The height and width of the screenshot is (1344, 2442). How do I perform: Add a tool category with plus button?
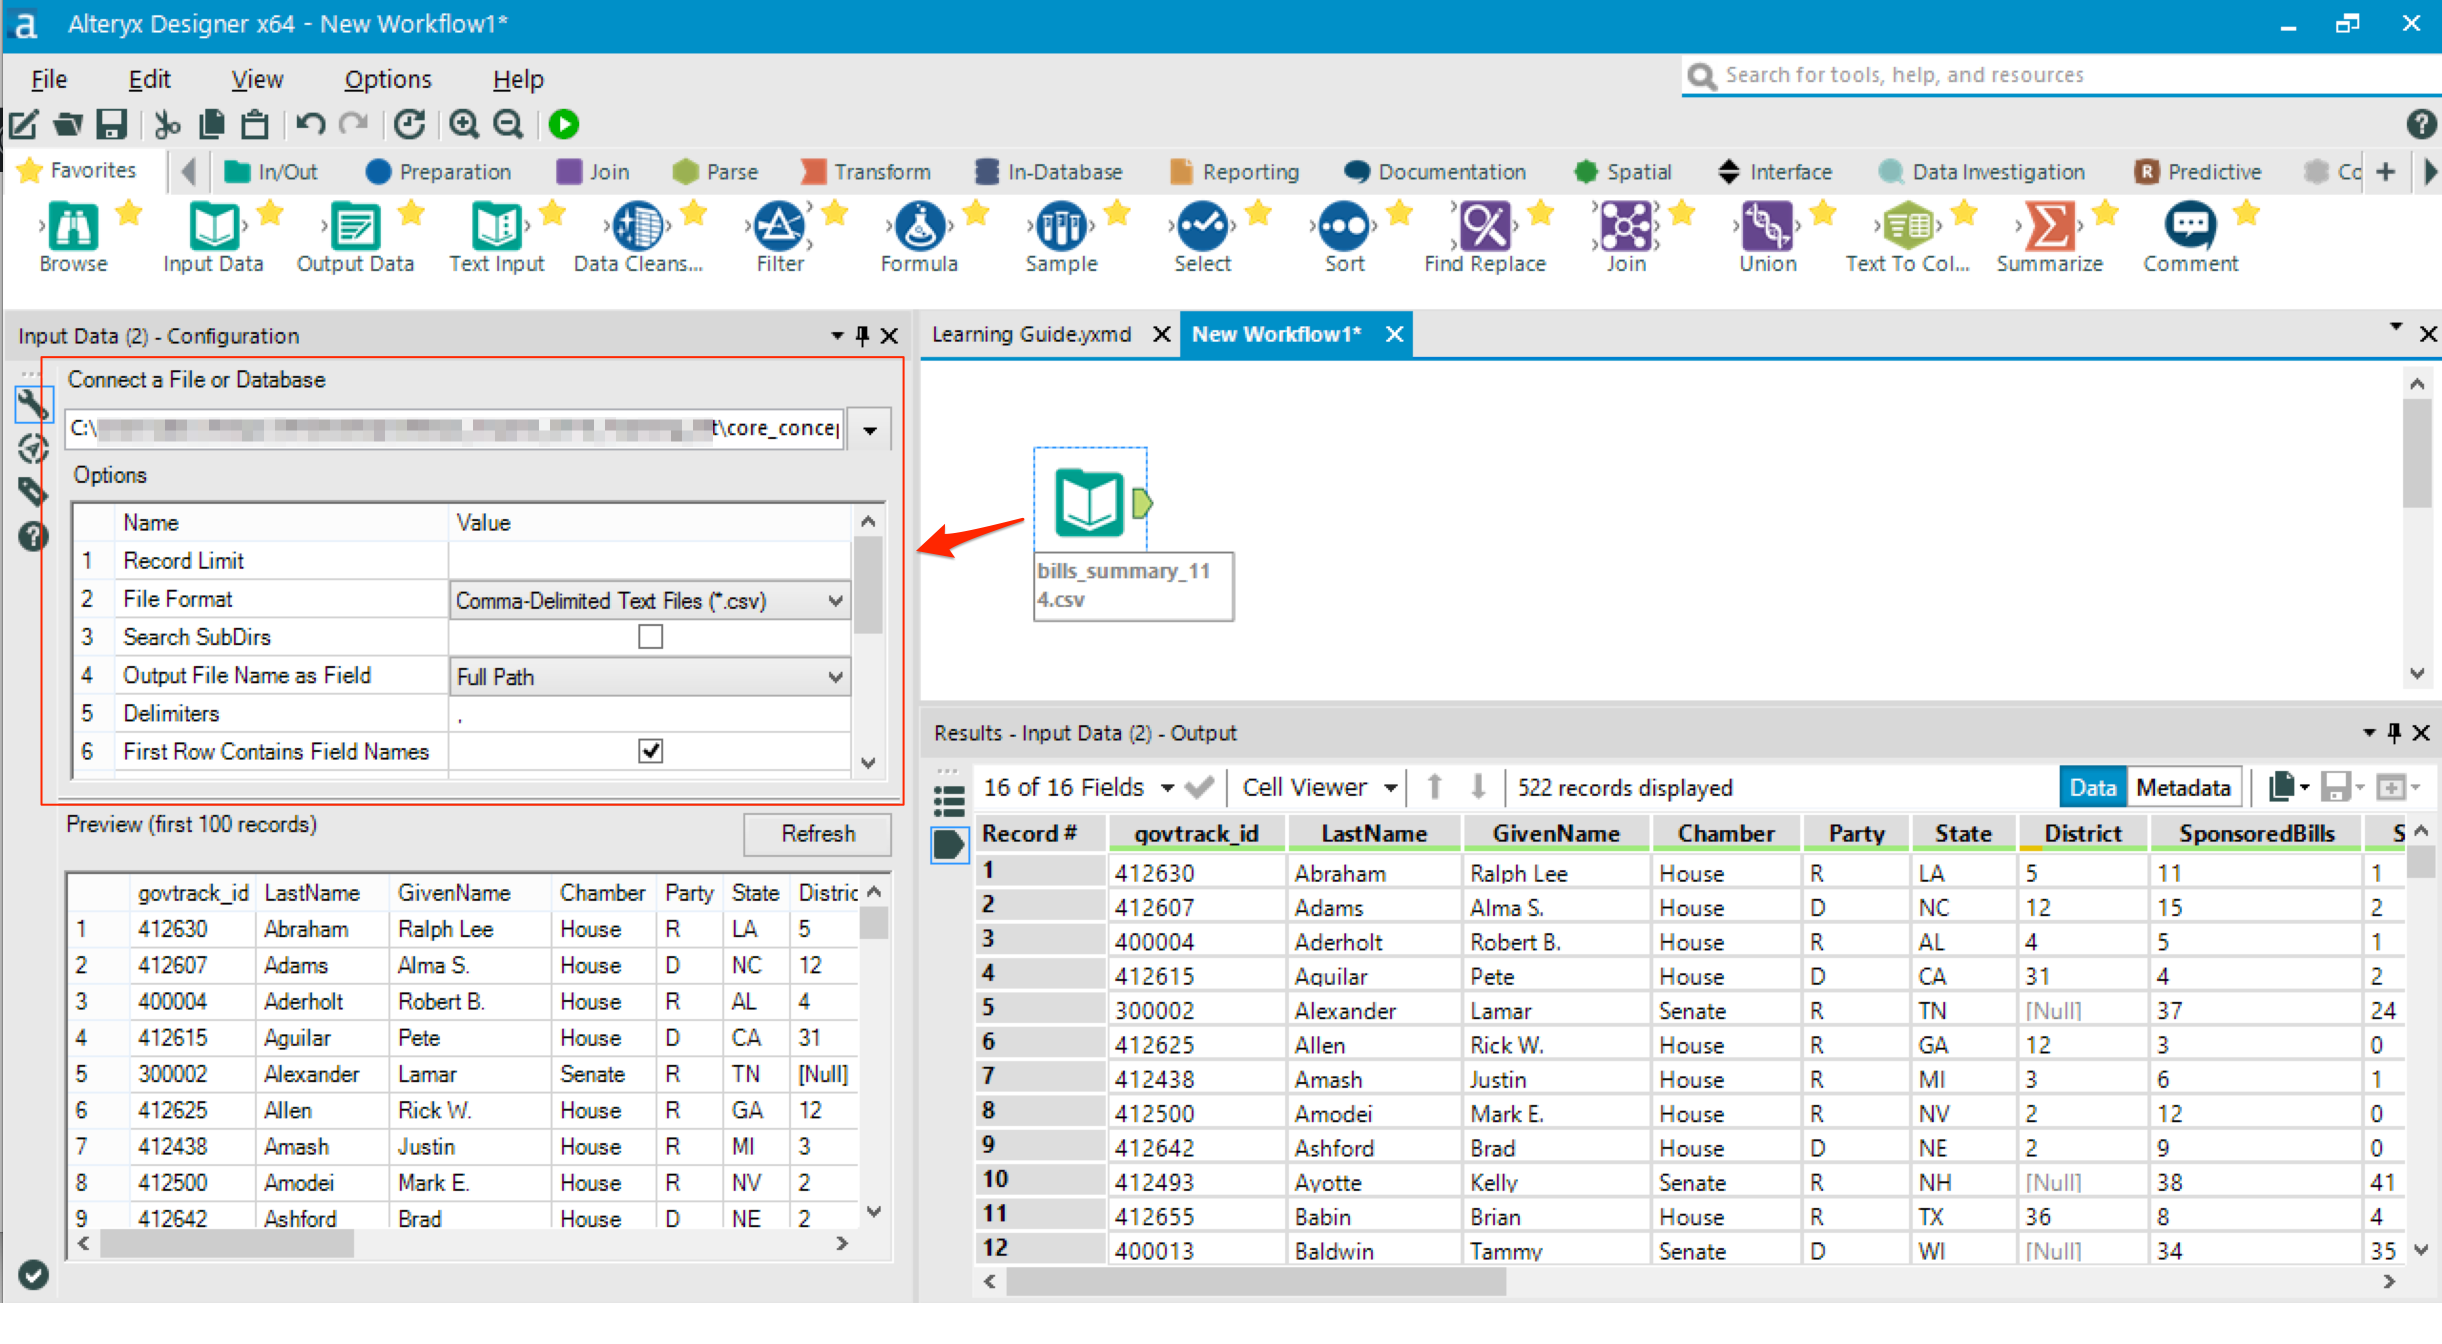2386,172
